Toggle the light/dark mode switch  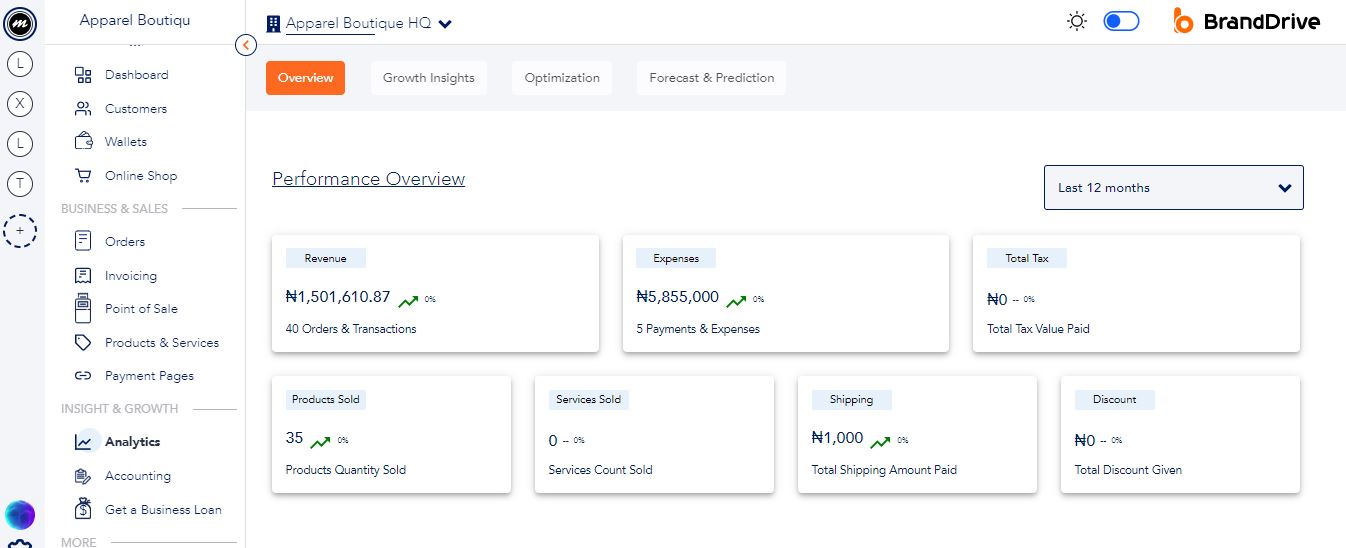pos(1121,21)
